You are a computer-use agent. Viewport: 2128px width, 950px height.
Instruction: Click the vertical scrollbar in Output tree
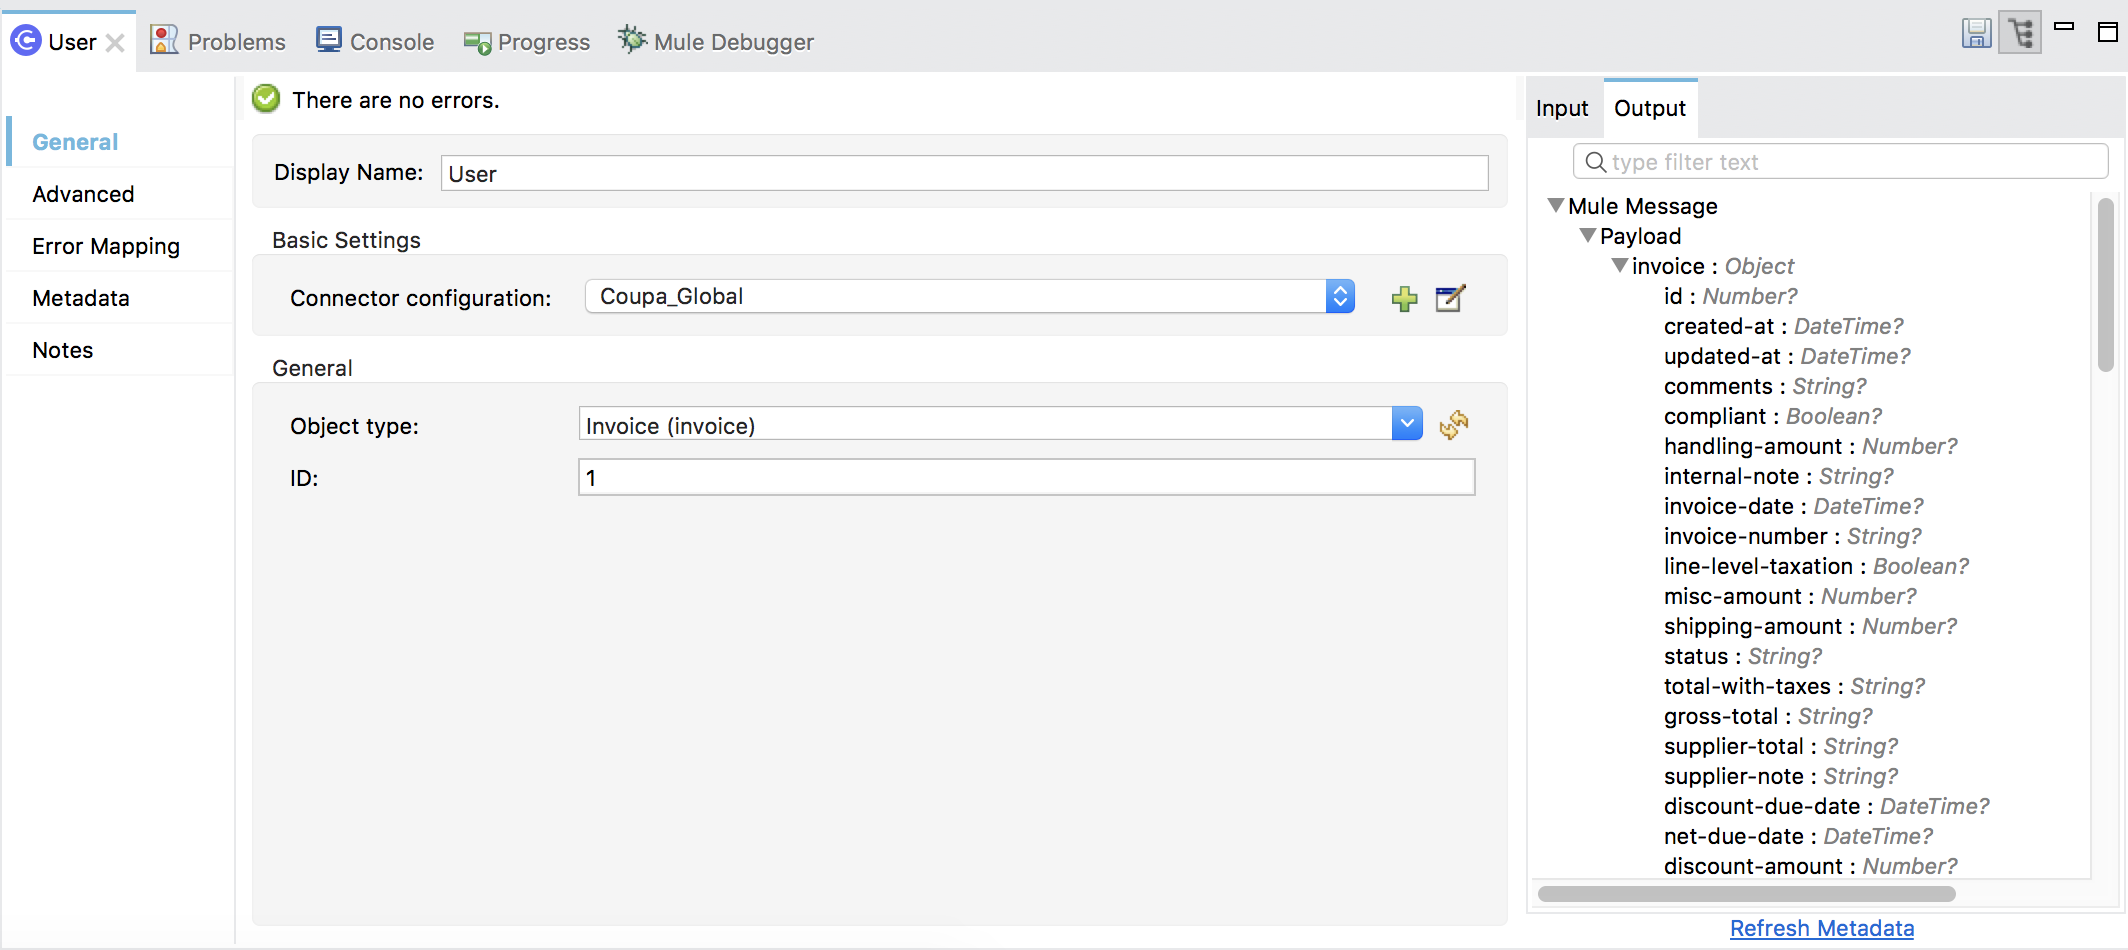pyautogui.click(x=2106, y=285)
